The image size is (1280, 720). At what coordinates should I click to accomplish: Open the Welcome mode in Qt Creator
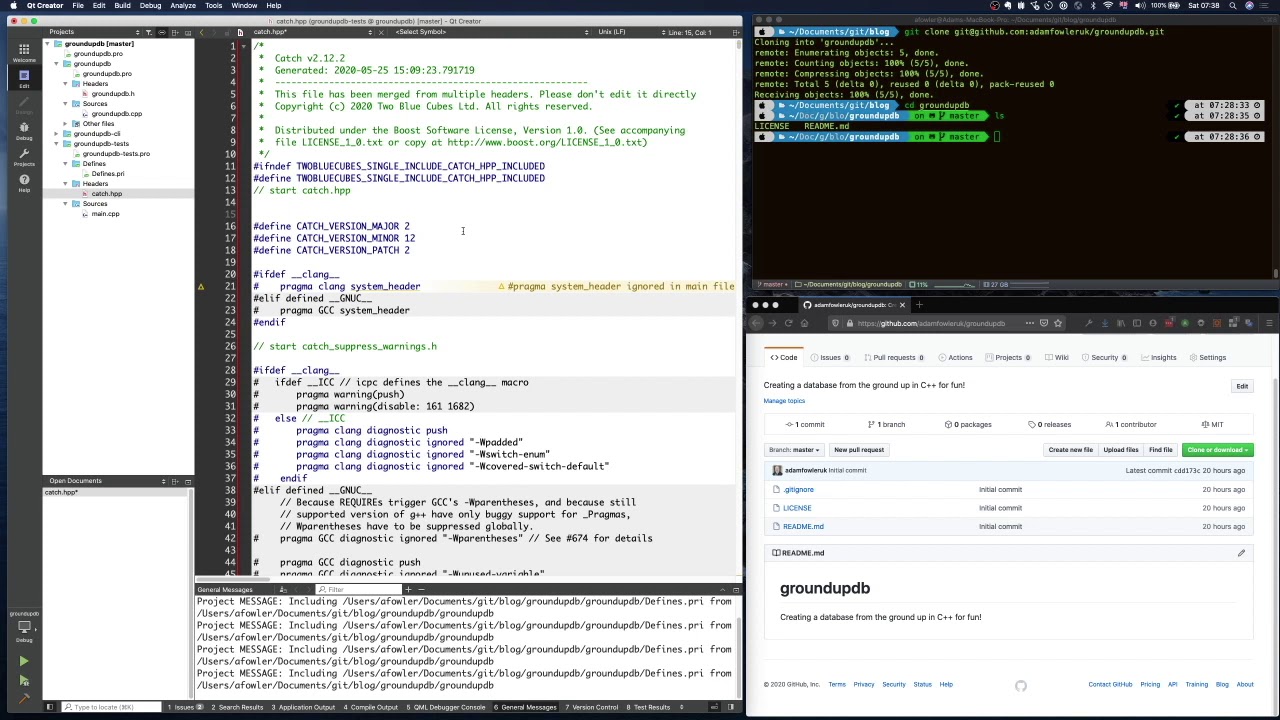[x=24, y=51]
